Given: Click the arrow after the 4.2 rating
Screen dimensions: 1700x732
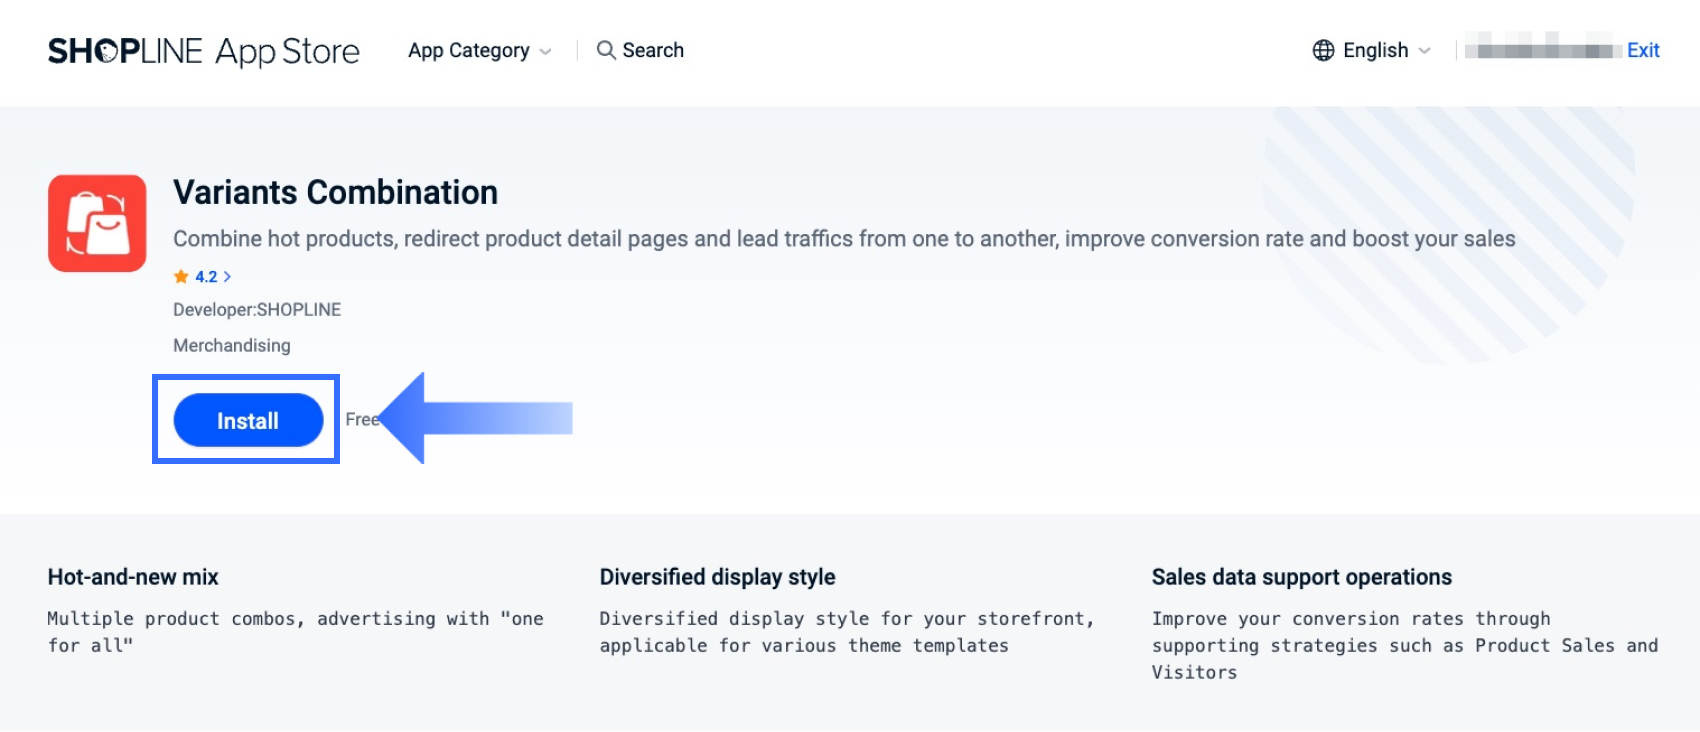Looking at the screenshot, I should [227, 277].
